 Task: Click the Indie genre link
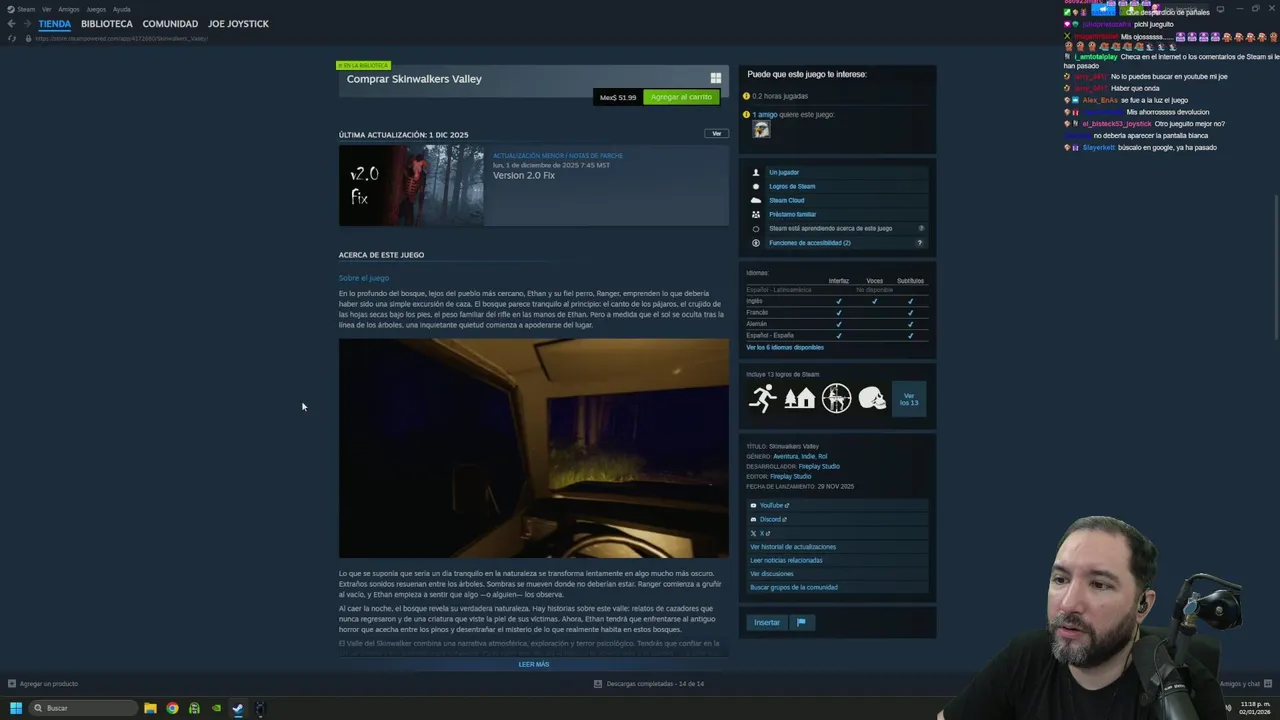pyautogui.click(x=808, y=456)
